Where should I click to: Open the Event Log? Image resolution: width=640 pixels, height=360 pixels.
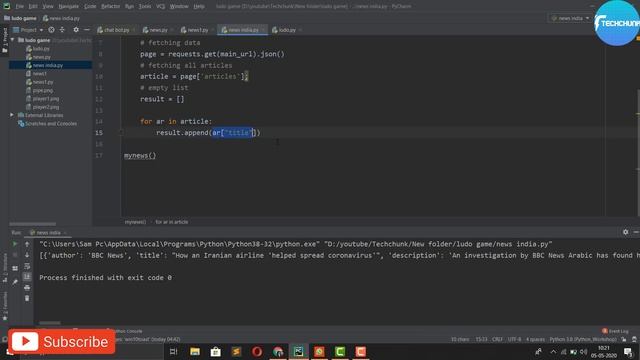tap(616, 331)
